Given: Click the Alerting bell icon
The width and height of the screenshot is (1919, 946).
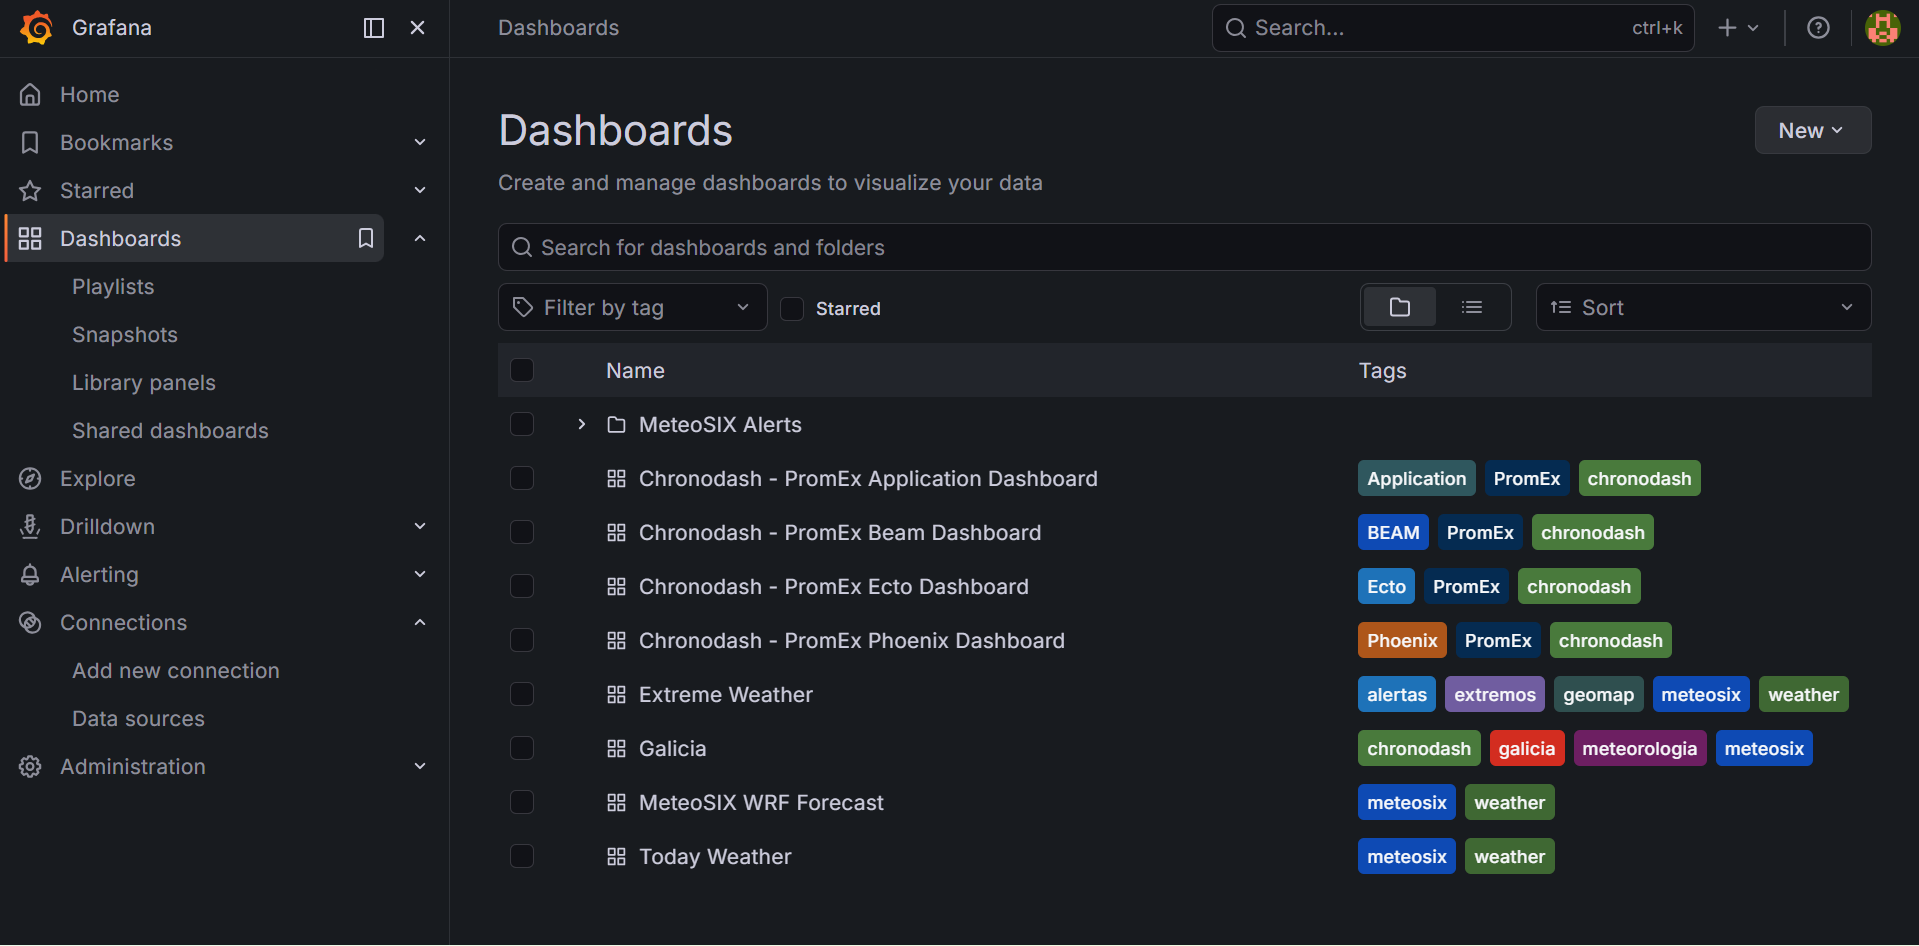Looking at the screenshot, I should point(30,575).
